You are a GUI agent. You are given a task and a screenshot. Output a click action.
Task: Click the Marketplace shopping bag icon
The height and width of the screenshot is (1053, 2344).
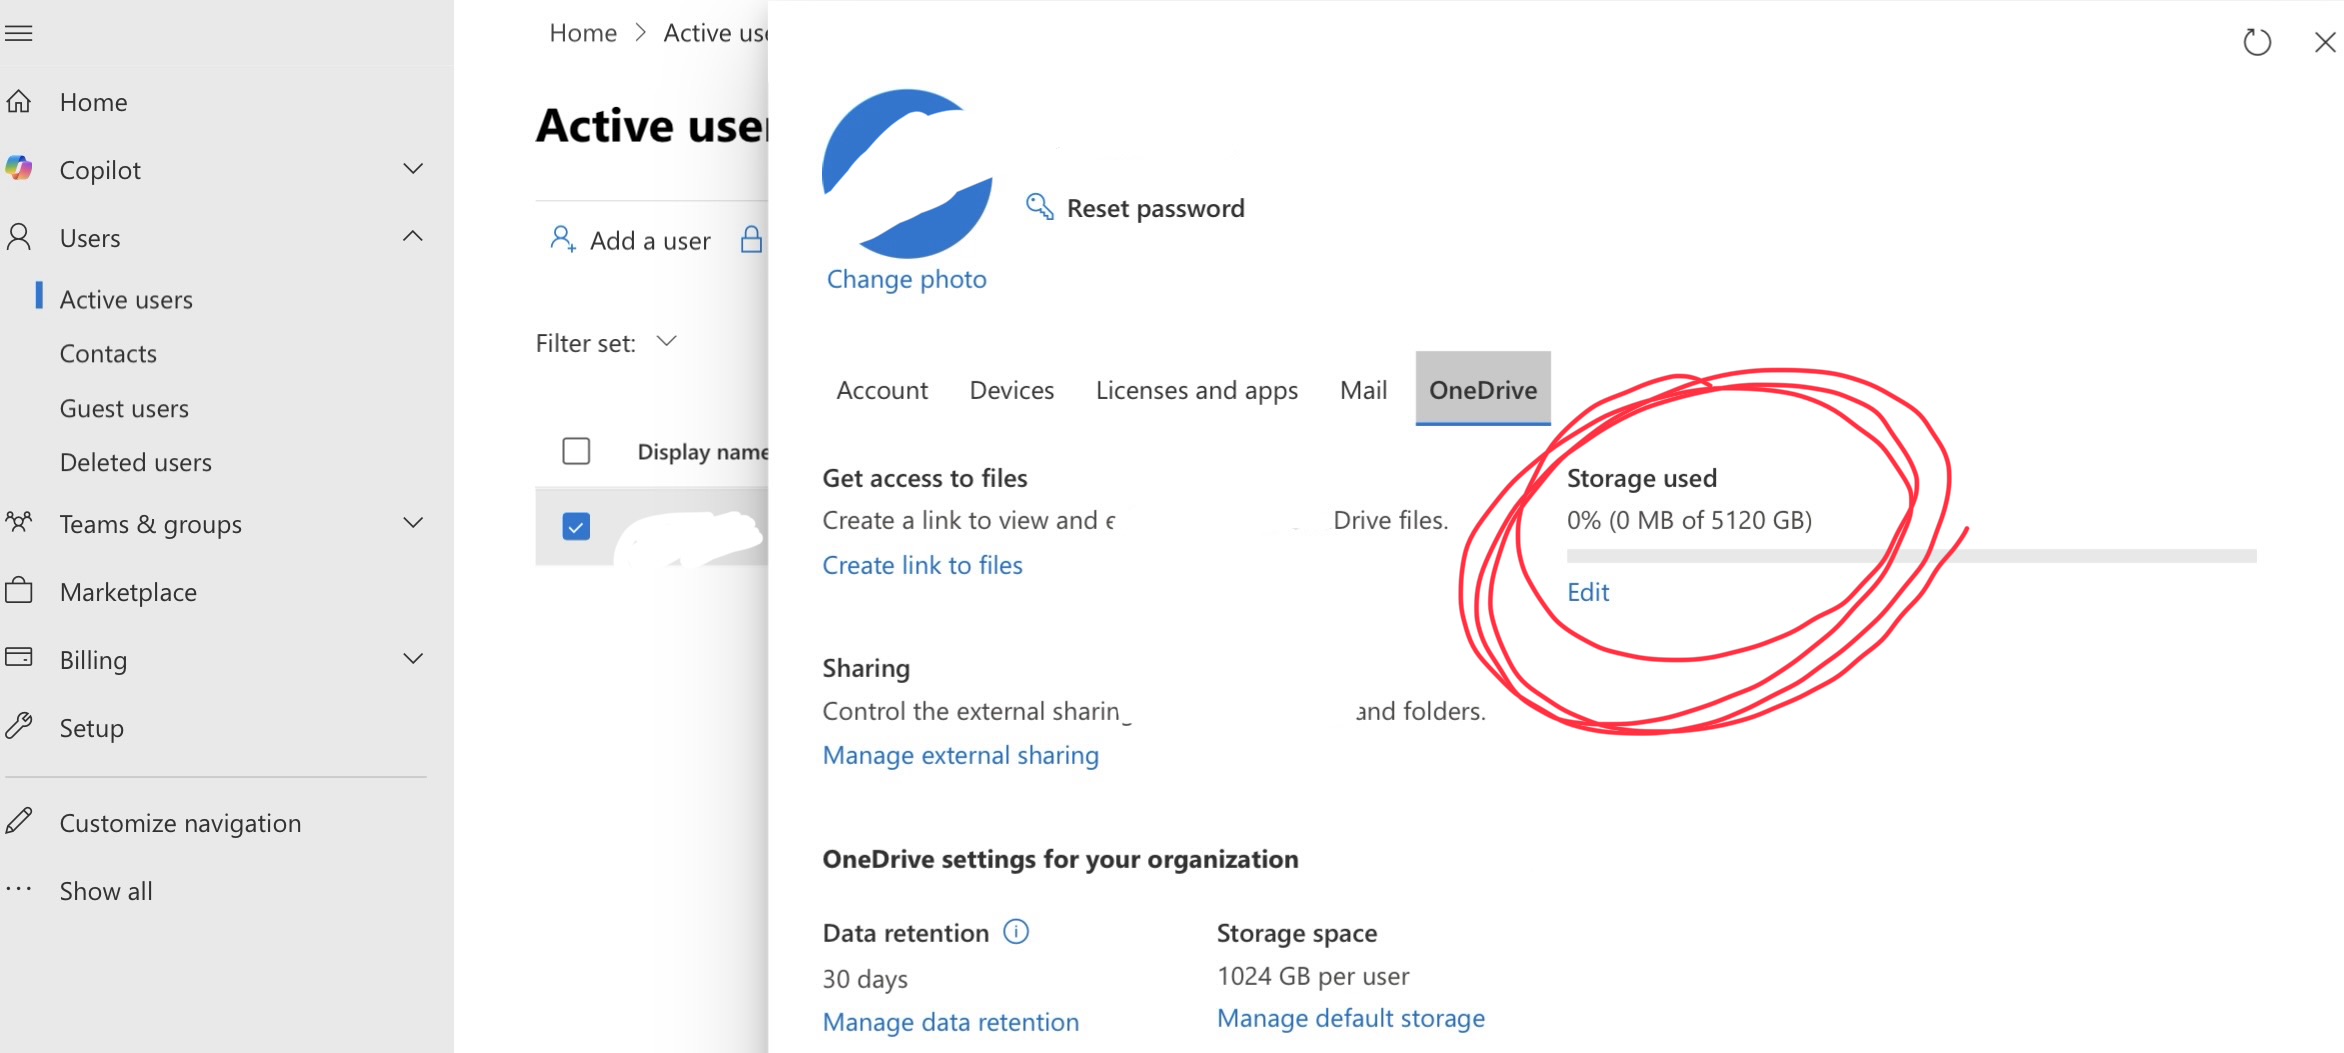point(19,591)
